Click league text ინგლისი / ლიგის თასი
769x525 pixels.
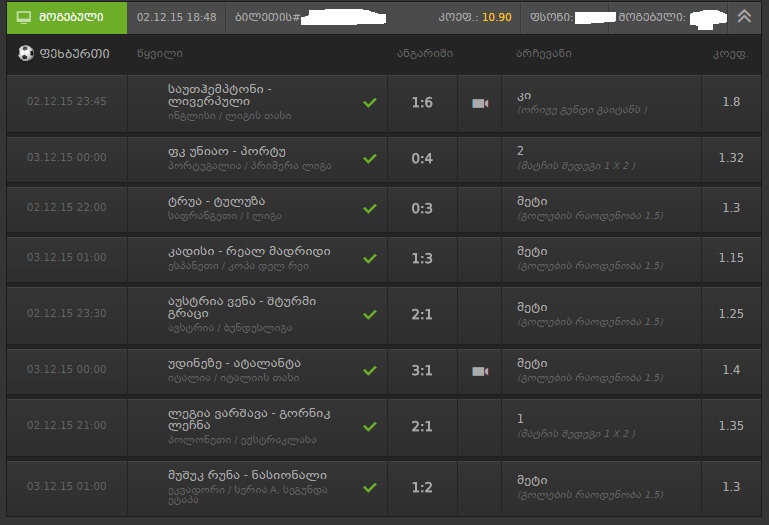coord(230,116)
